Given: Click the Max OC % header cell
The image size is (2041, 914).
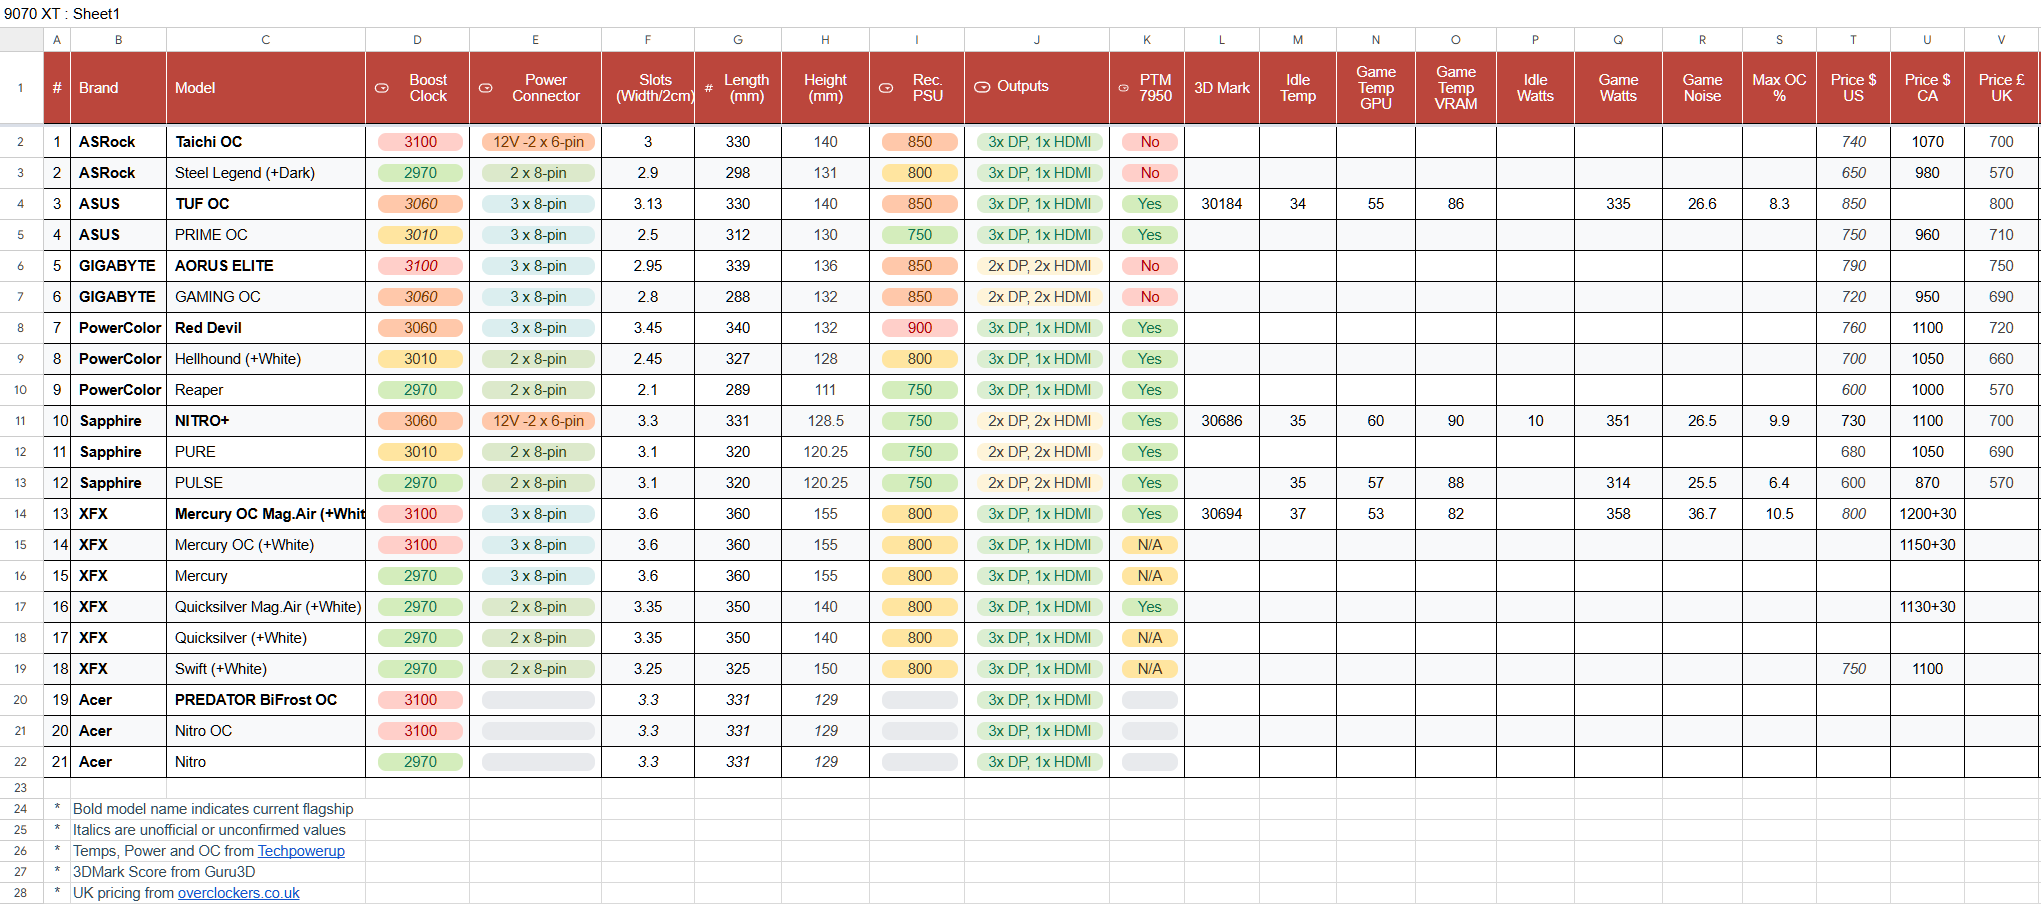Looking at the screenshot, I should (x=1779, y=88).
